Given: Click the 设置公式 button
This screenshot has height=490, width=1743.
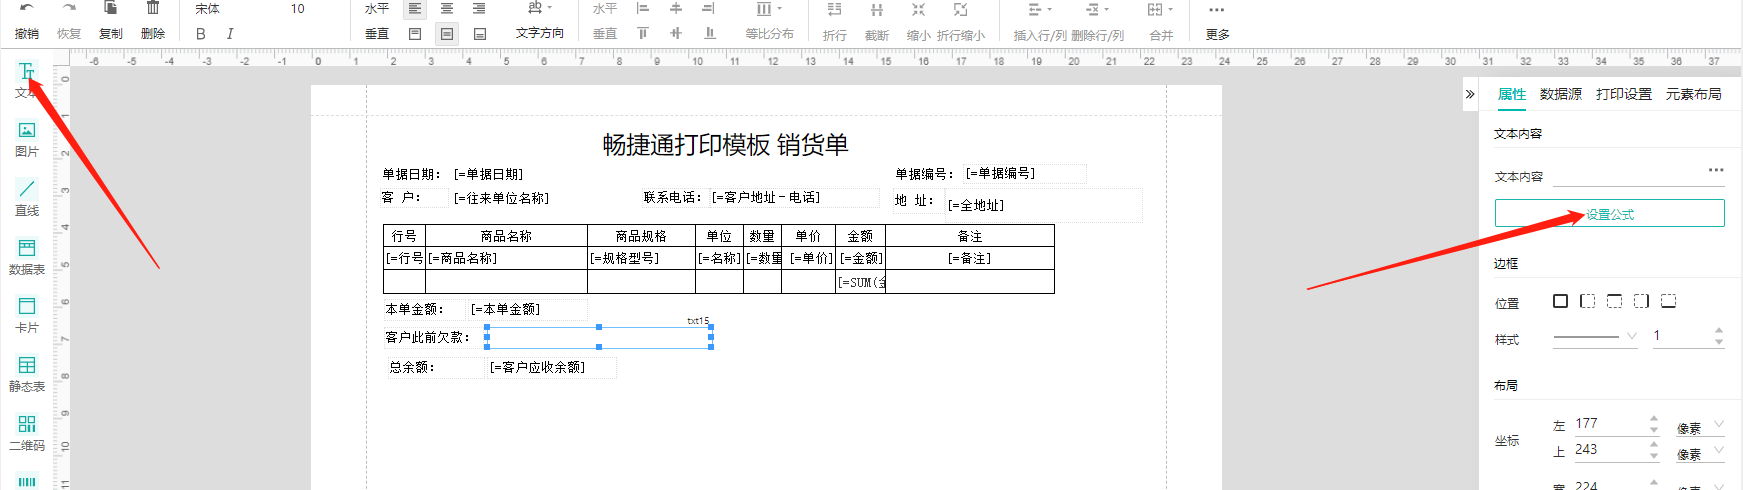Looking at the screenshot, I should [x=1609, y=214].
